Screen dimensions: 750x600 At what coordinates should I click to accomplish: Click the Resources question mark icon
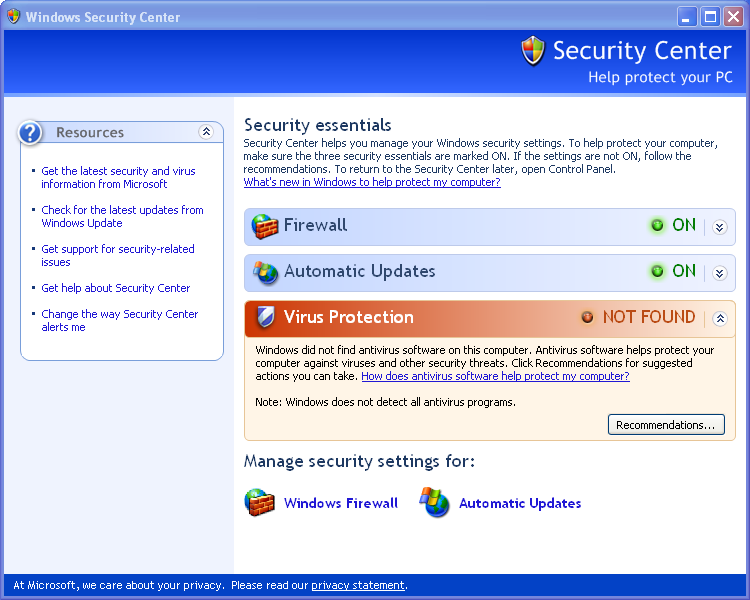pyautogui.click(x=32, y=132)
